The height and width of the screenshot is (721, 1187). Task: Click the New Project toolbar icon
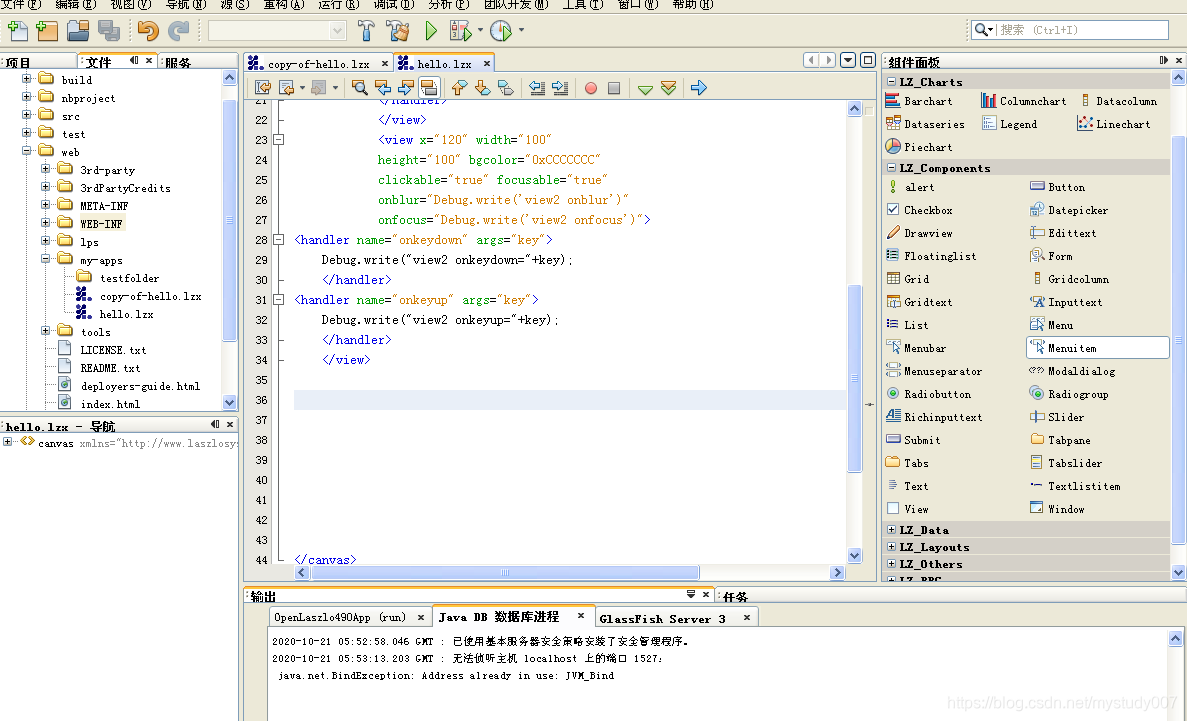click(x=47, y=30)
